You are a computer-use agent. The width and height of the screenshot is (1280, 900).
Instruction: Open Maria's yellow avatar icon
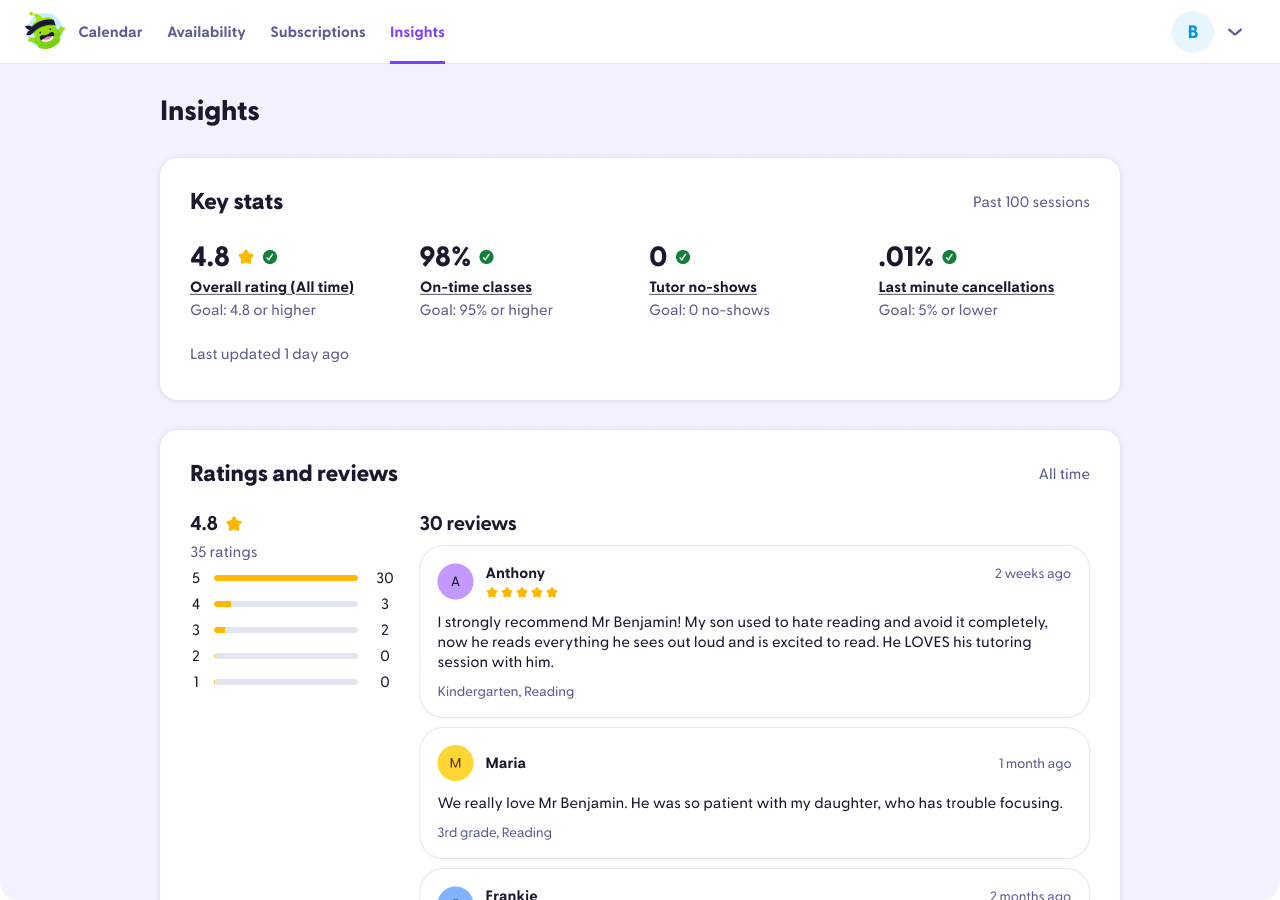[455, 762]
